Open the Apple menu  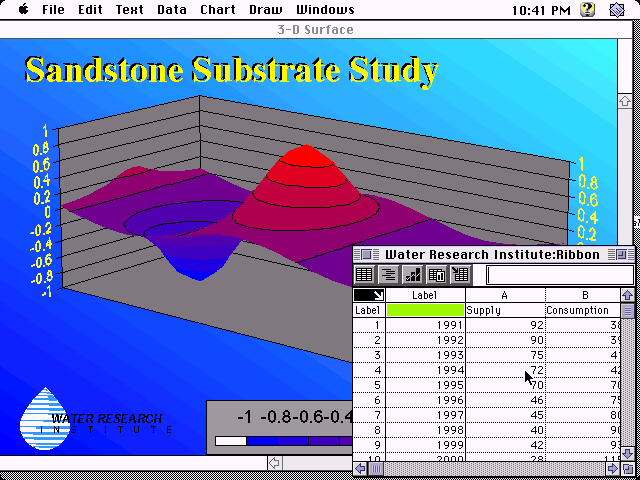23,9
